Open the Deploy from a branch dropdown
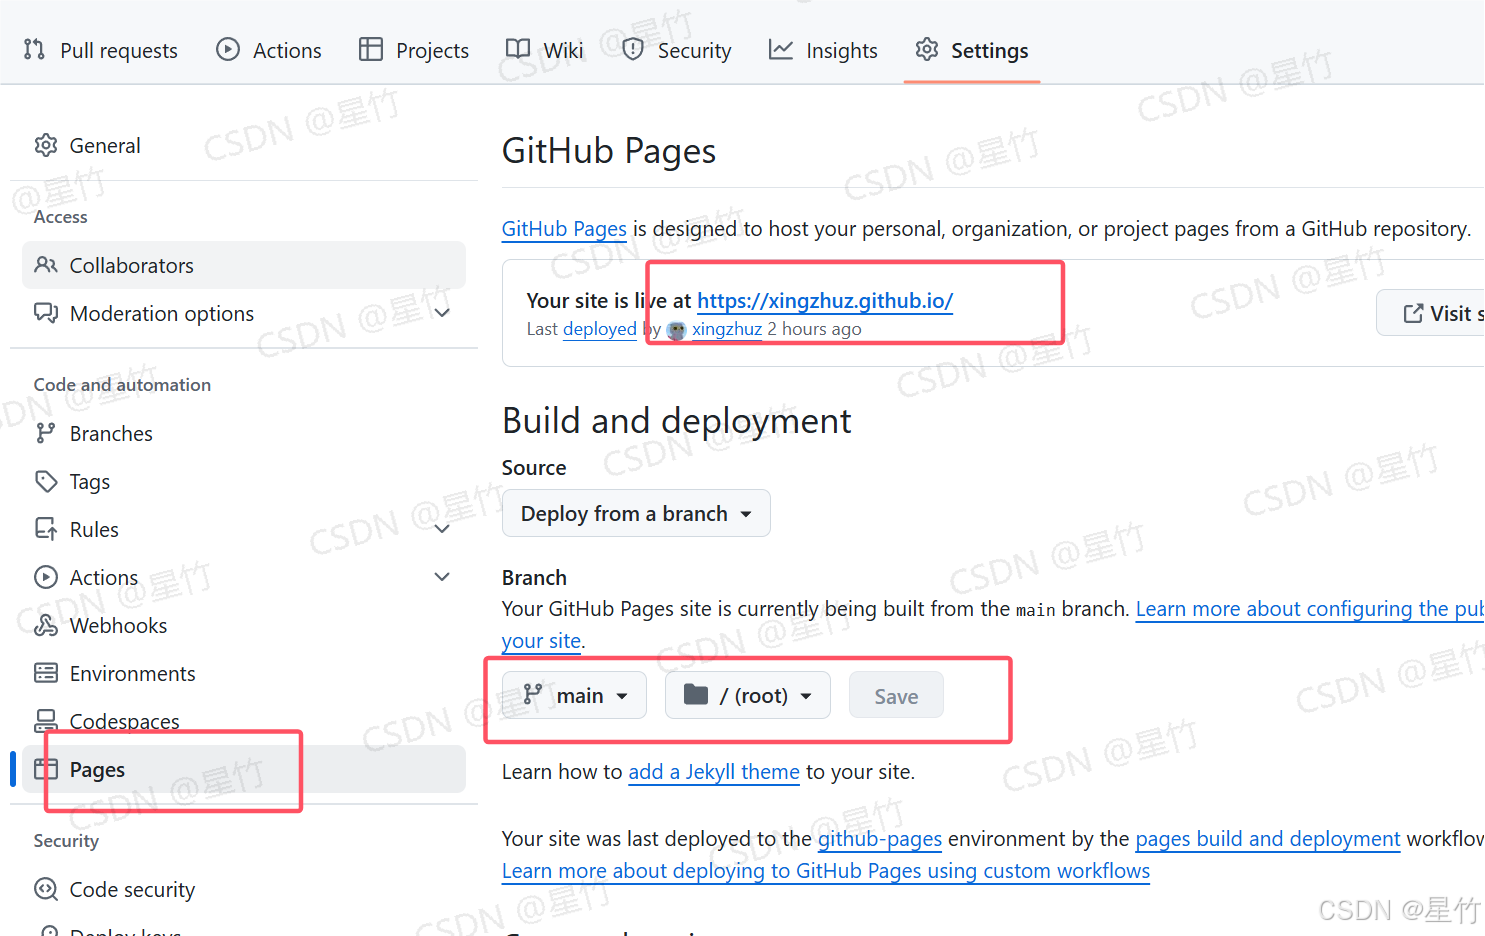Image resolution: width=1485 pixels, height=936 pixels. tap(636, 513)
